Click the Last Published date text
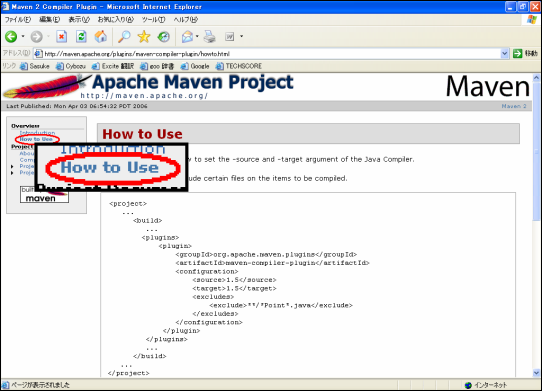Viewport: 542px width, 391px height. tap(77, 106)
